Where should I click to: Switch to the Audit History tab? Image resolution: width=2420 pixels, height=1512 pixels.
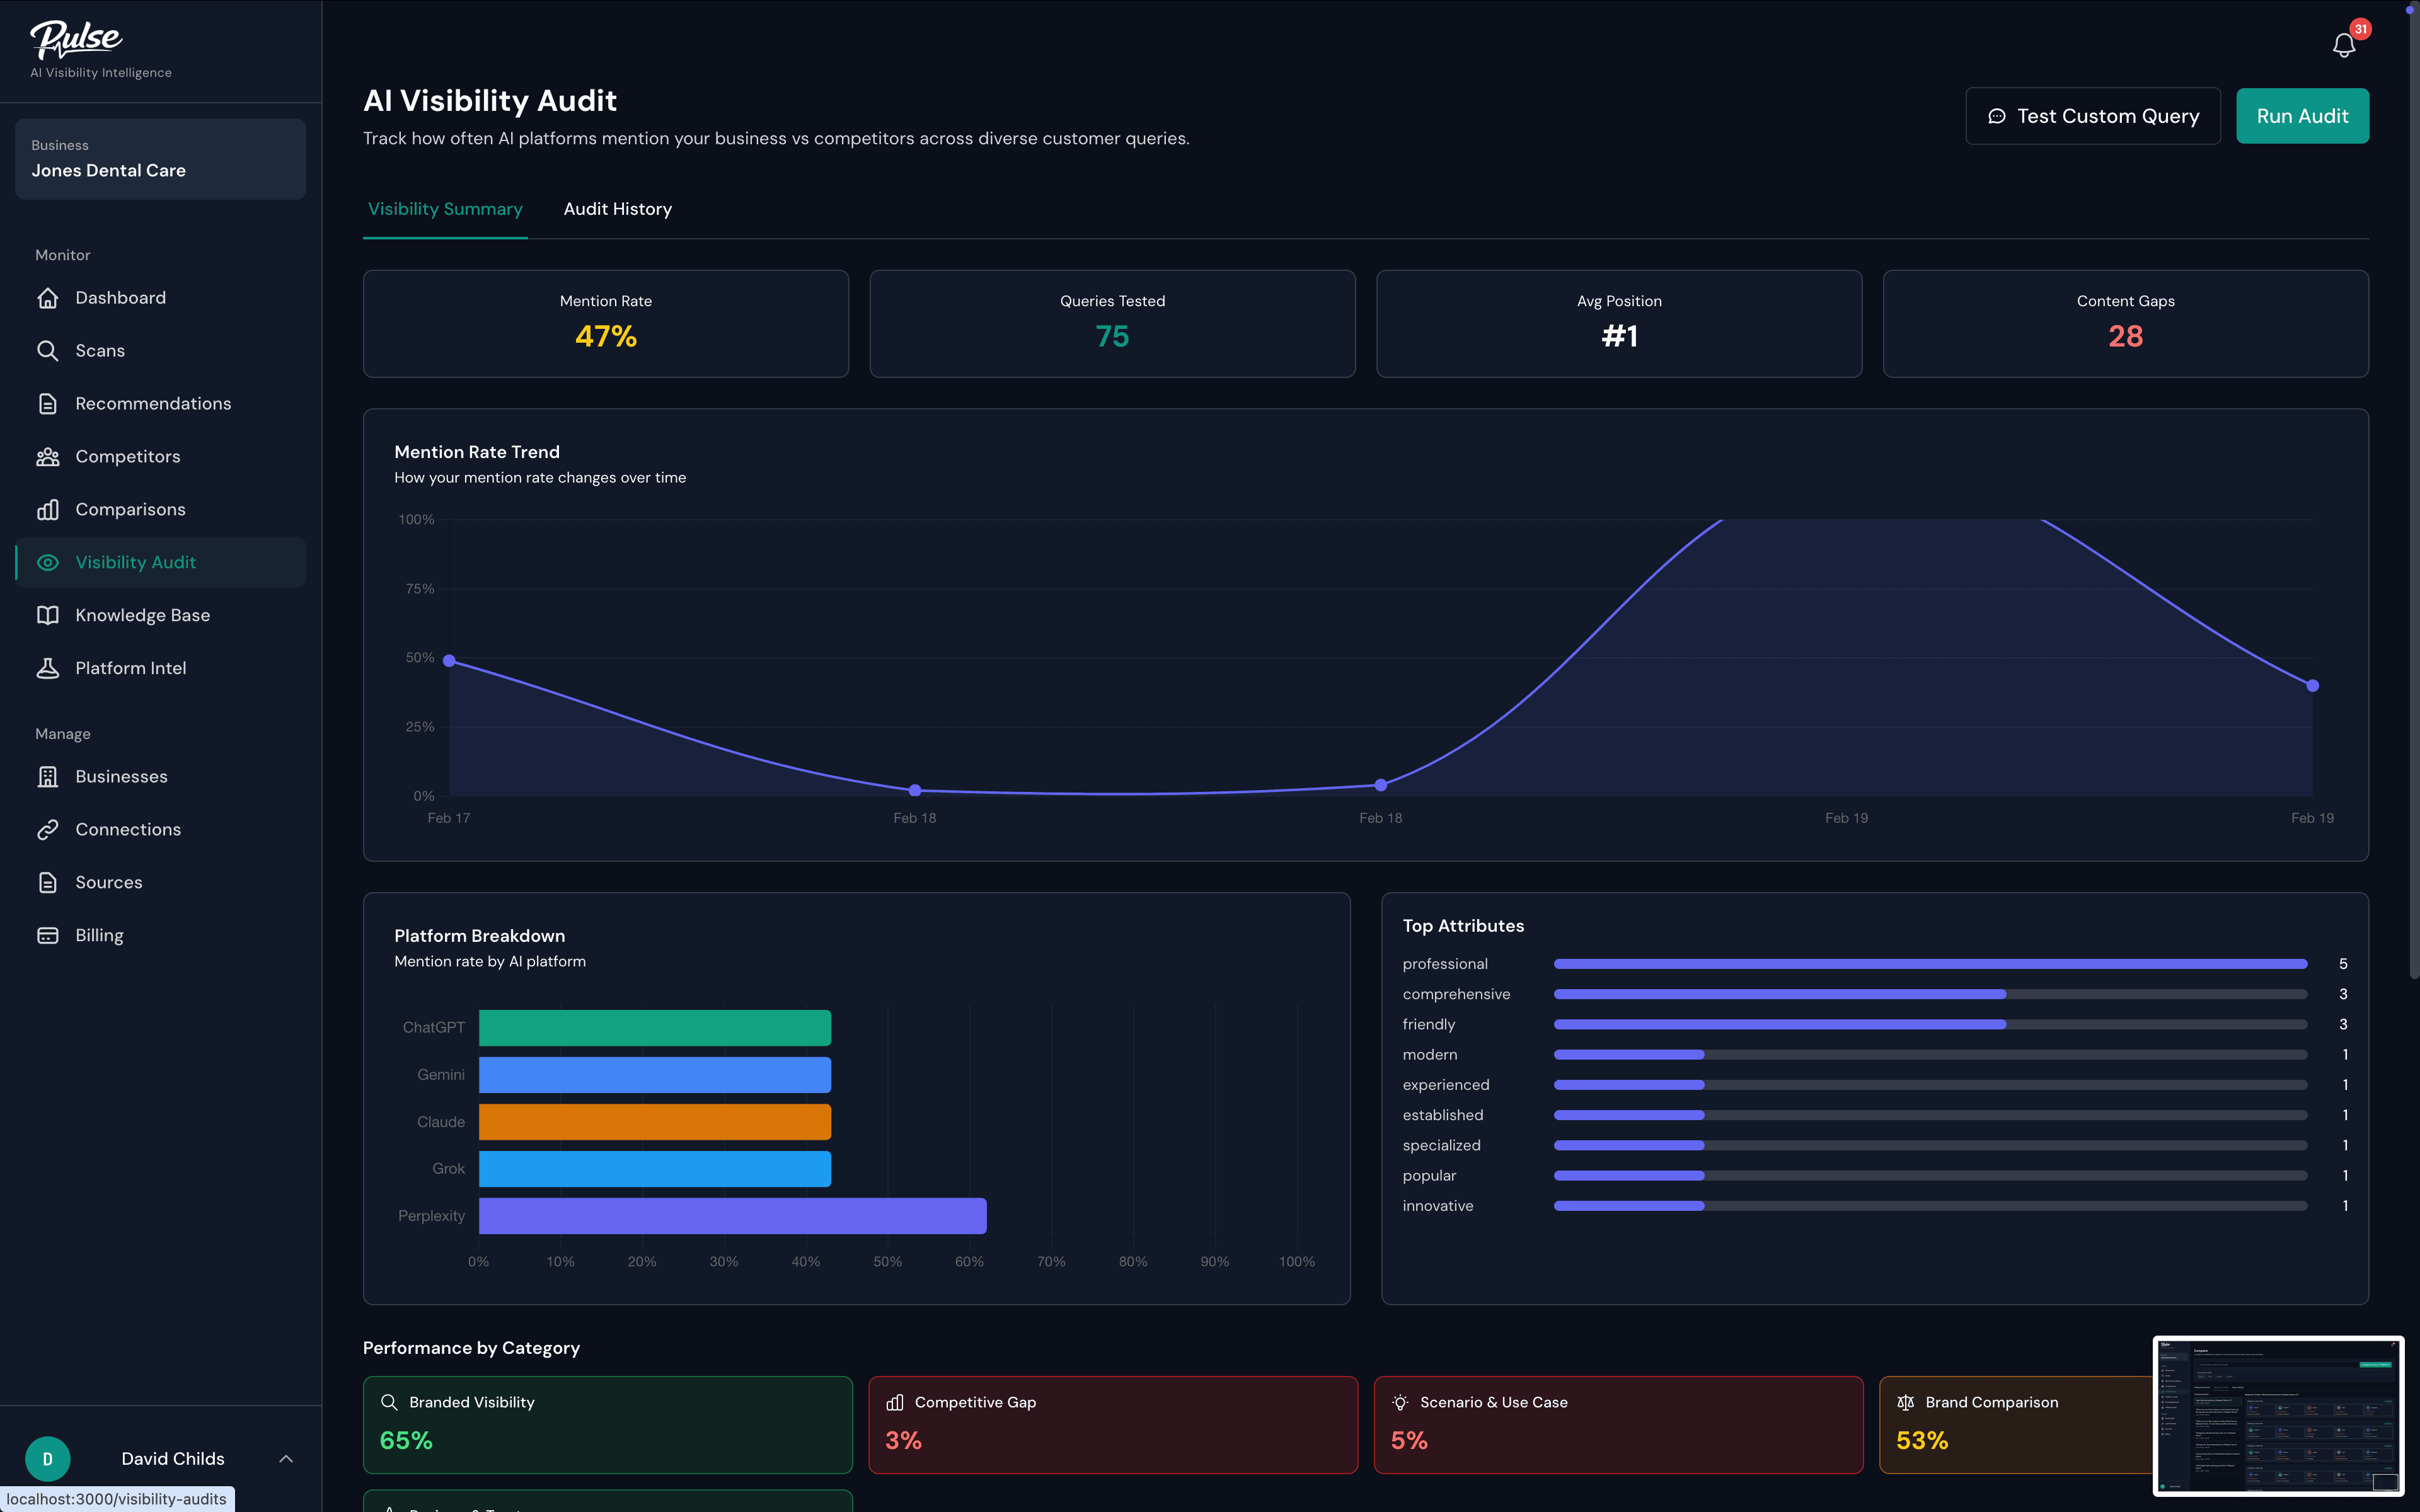coord(617,209)
